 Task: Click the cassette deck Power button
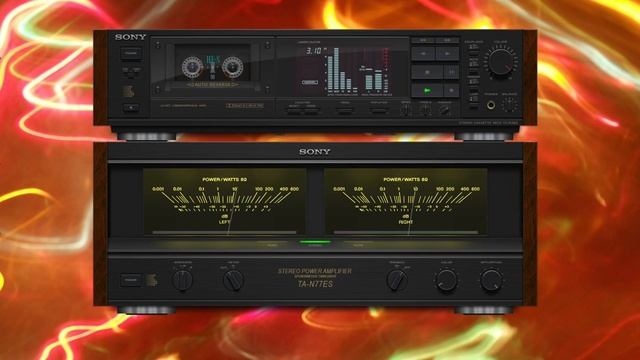tap(131, 53)
